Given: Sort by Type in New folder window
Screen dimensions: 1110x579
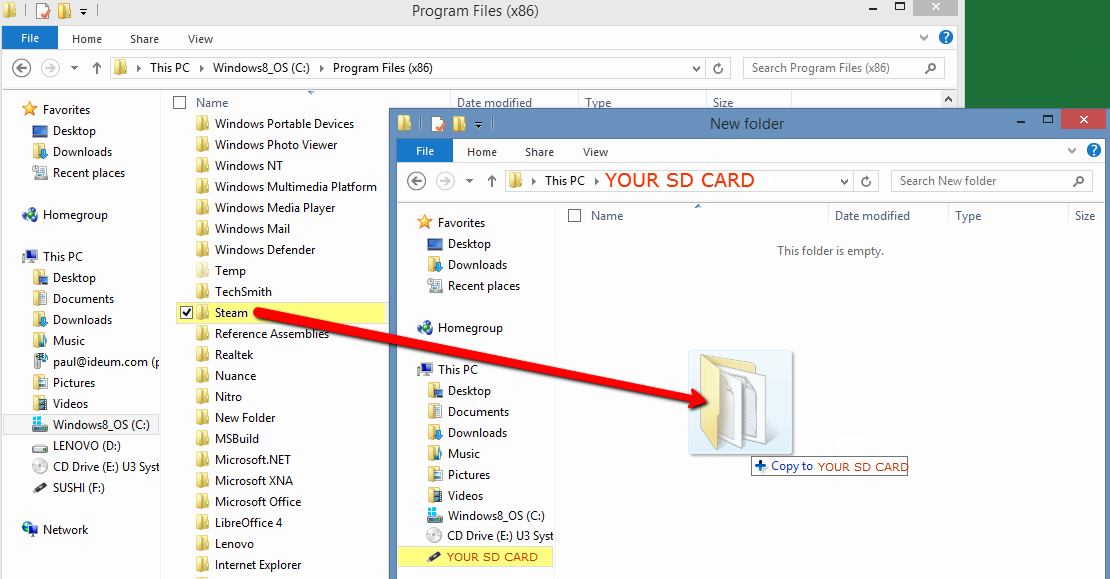Looking at the screenshot, I should [x=968, y=216].
